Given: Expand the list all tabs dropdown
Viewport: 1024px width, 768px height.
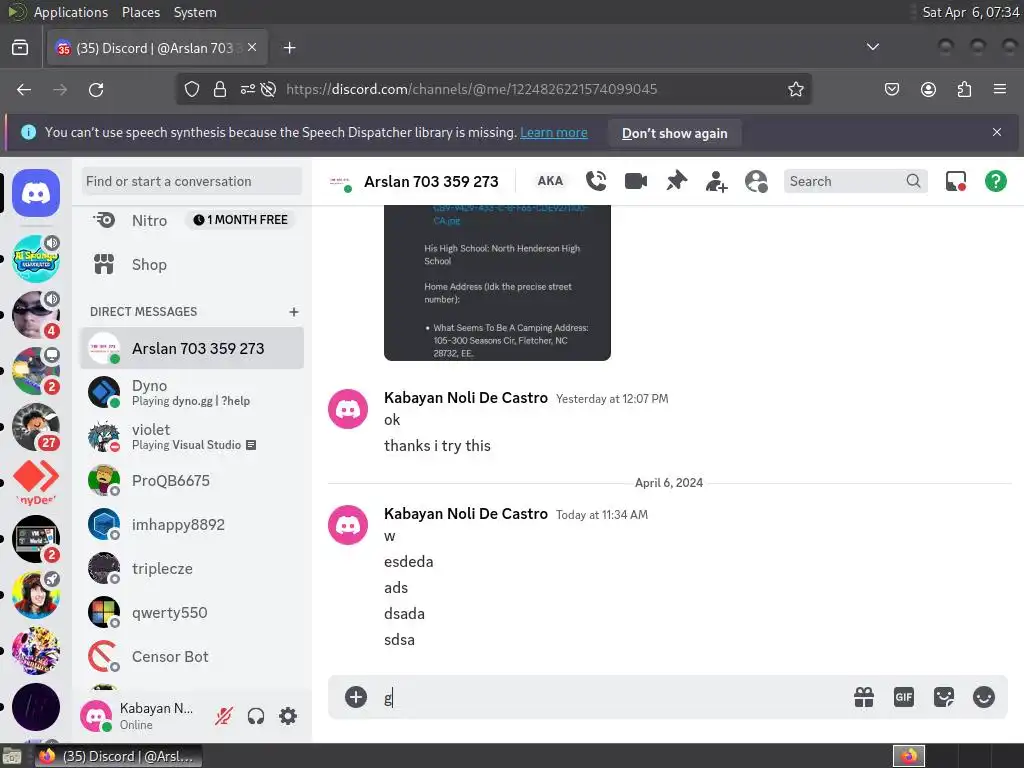Looking at the screenshot, I should [872, 47].
